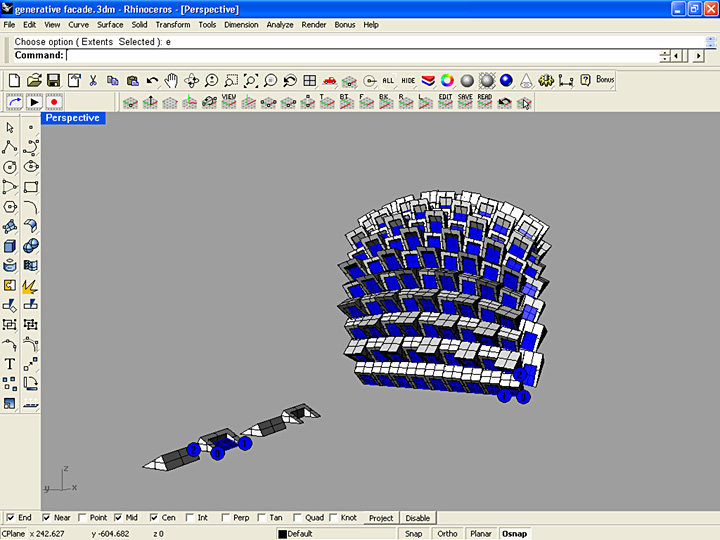
Task: Click the four-viewport layout icon
Action: (x=309, y=80)
